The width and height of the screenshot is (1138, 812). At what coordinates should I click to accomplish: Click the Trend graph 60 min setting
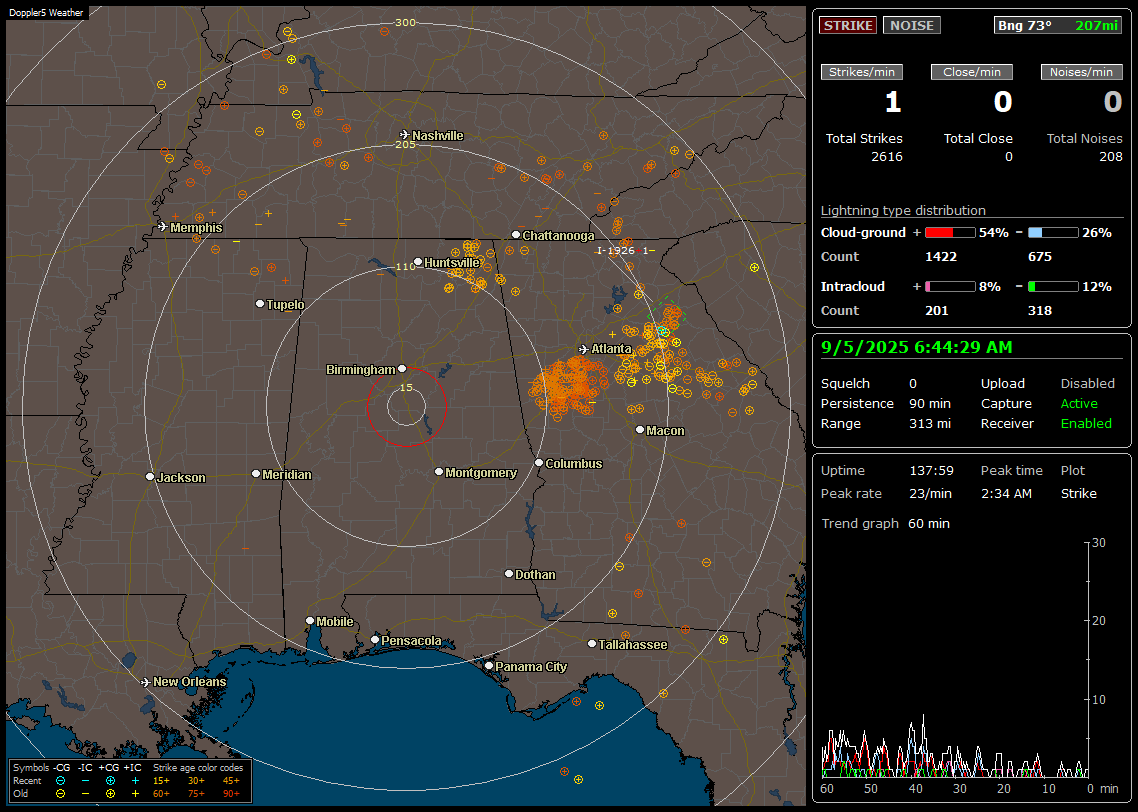pyautogui.click(x=929, y=523)
